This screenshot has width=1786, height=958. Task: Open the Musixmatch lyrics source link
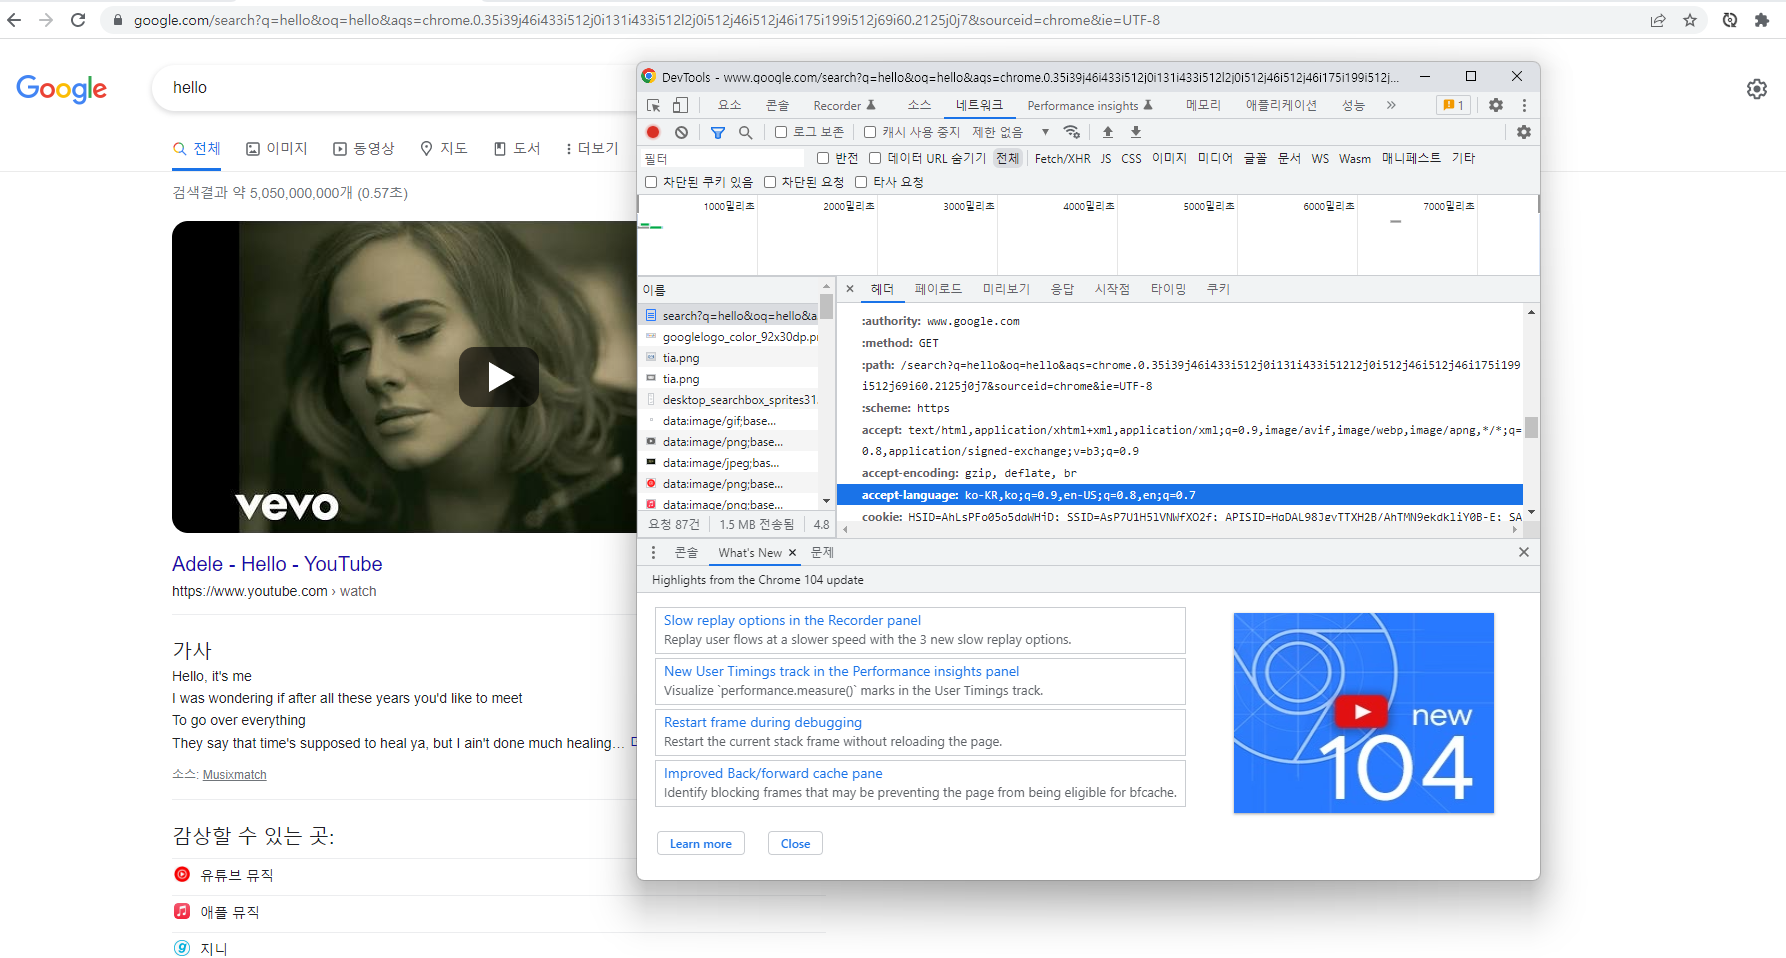pyautogui.click(x=235, y=775)
